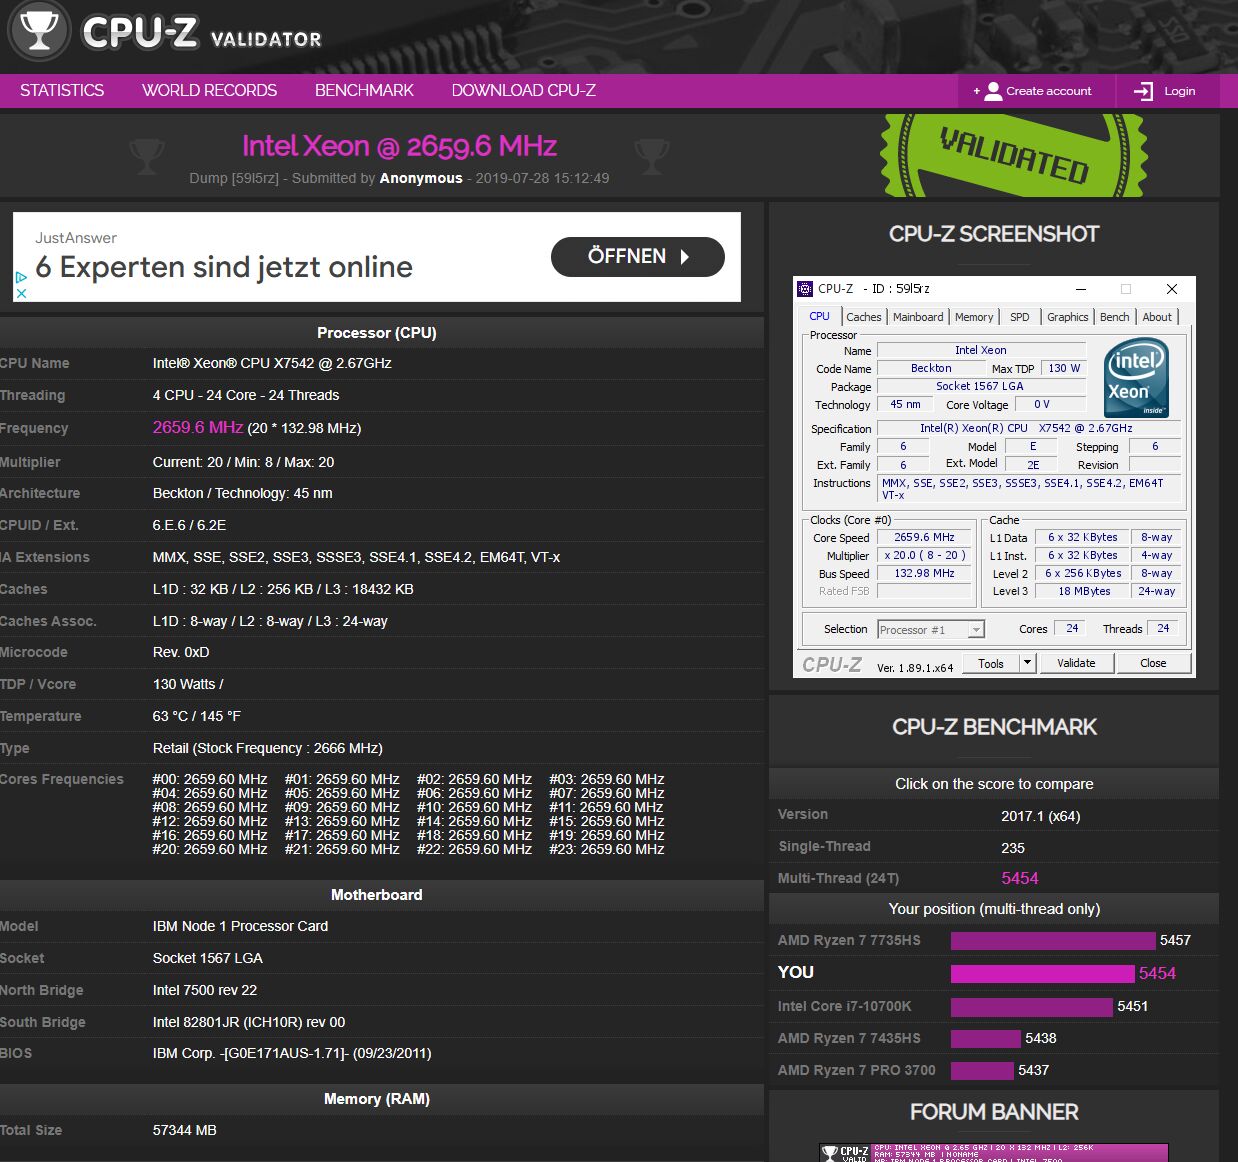
Task: Switch to Caches tab in CPU-Z screenshot
Action: tap(863, 317)
